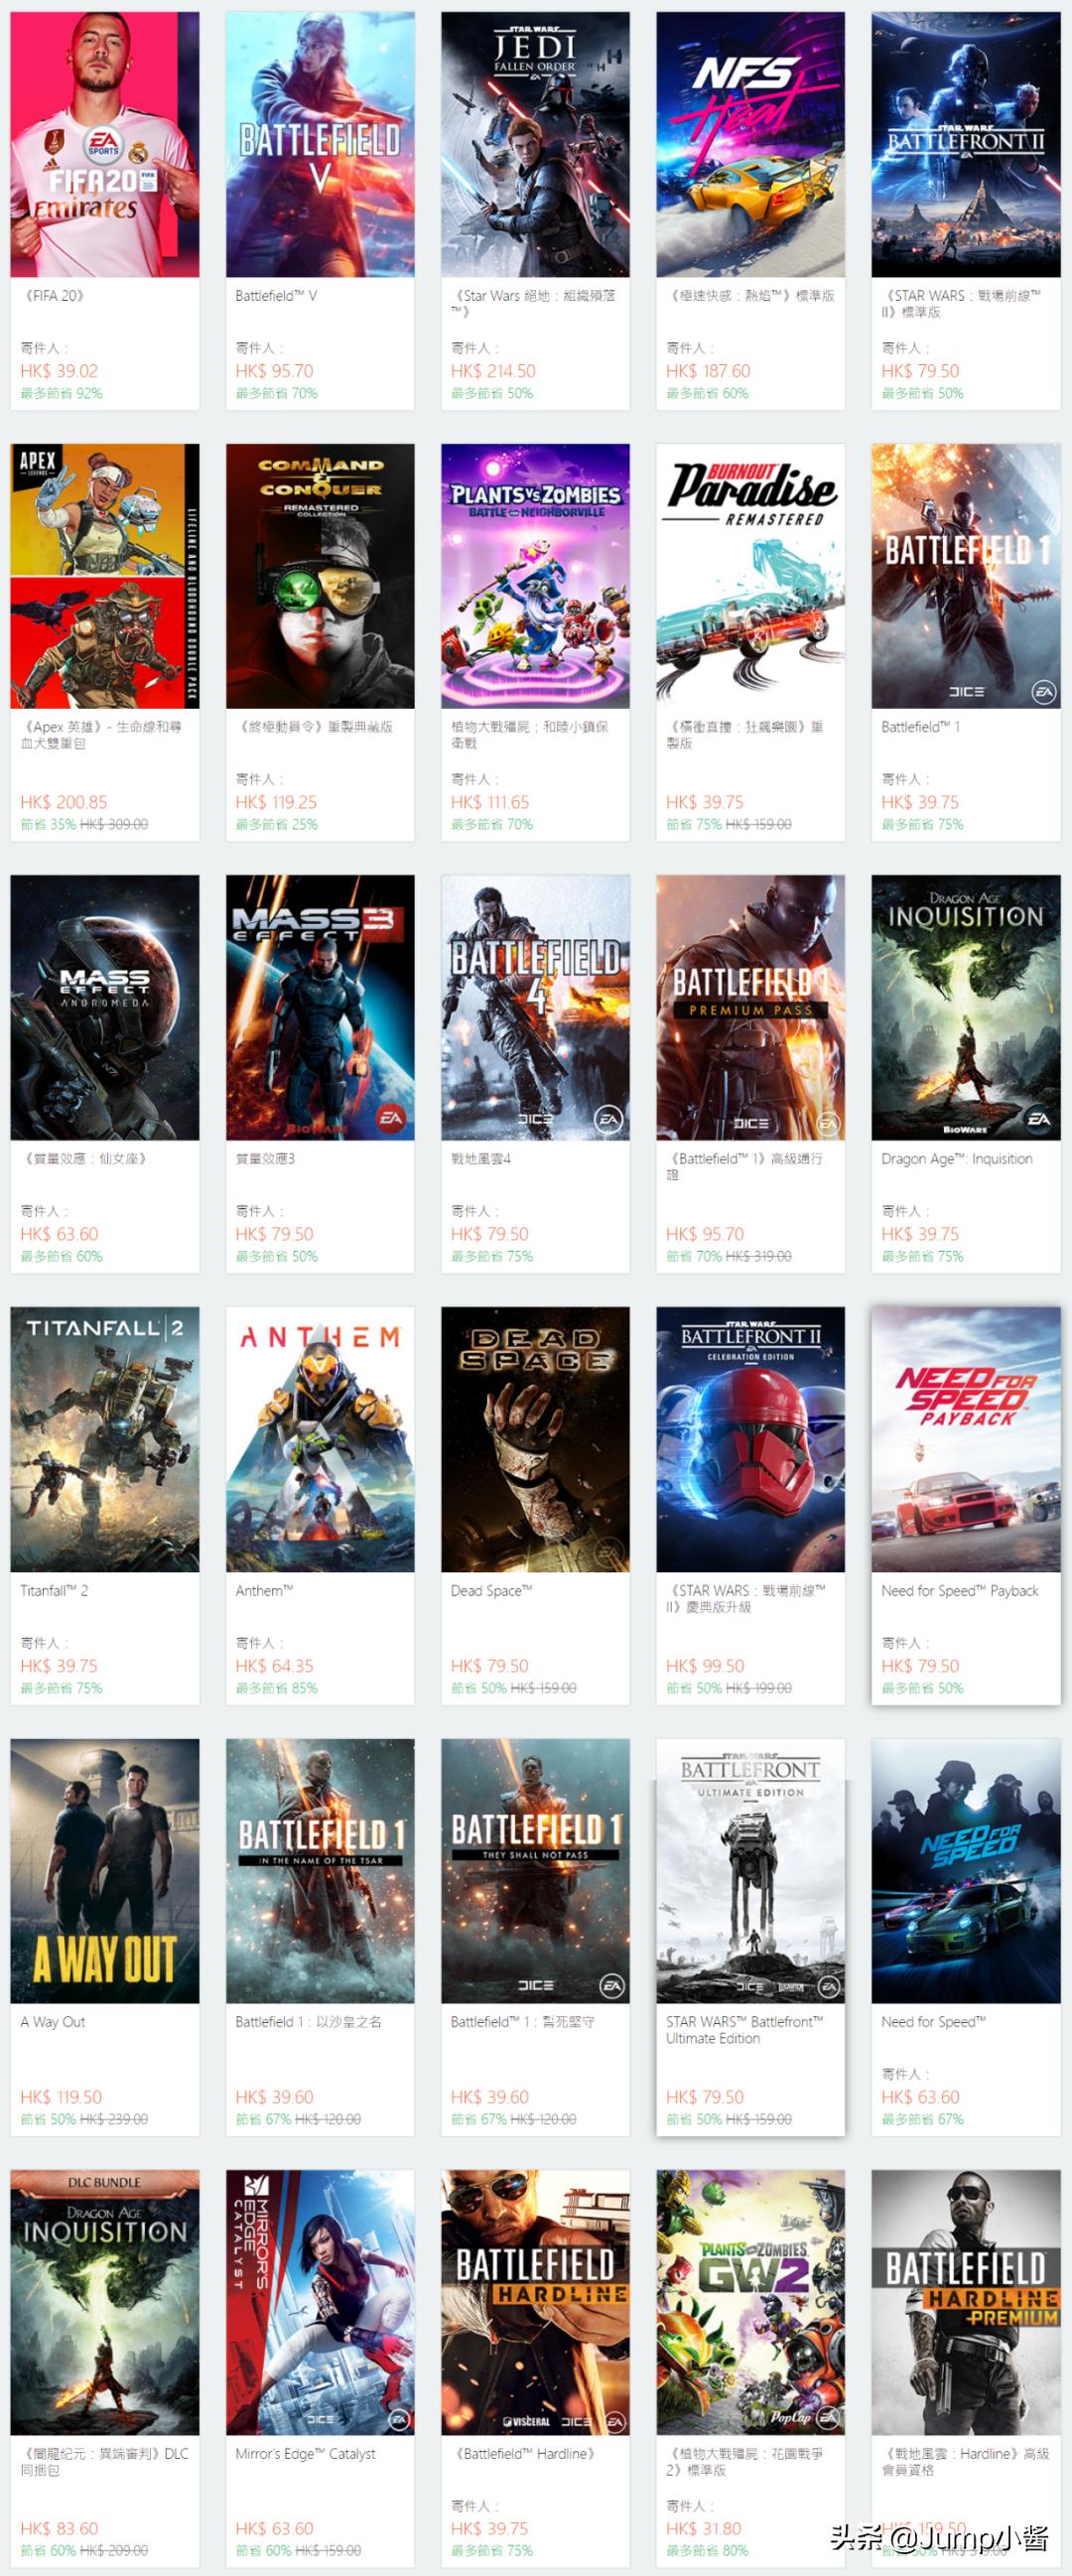Click the Mirror's Edge™ Catalyst title

tap(305, 2453)
